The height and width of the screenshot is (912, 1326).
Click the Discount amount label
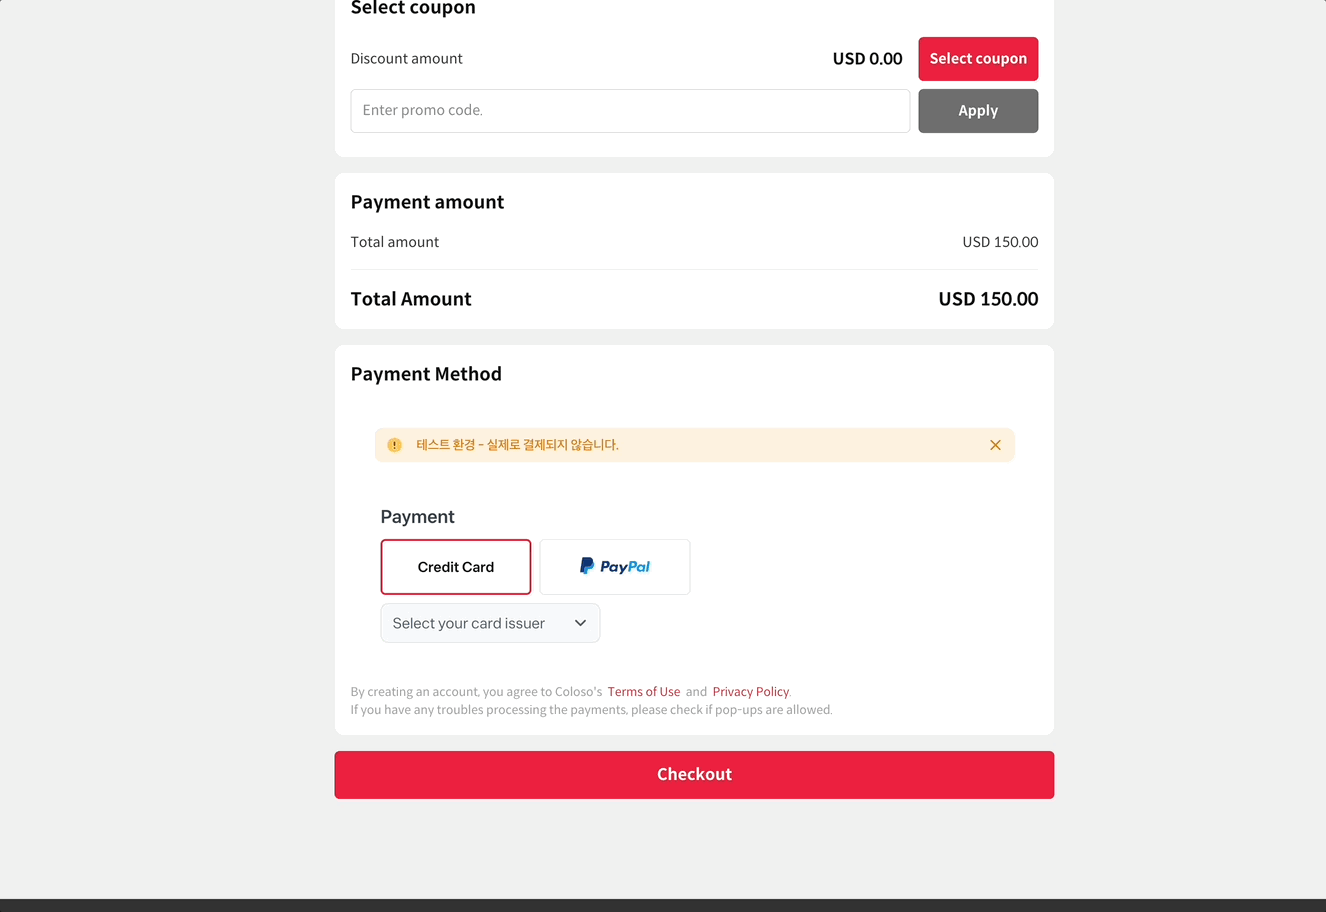coord(406,59)
